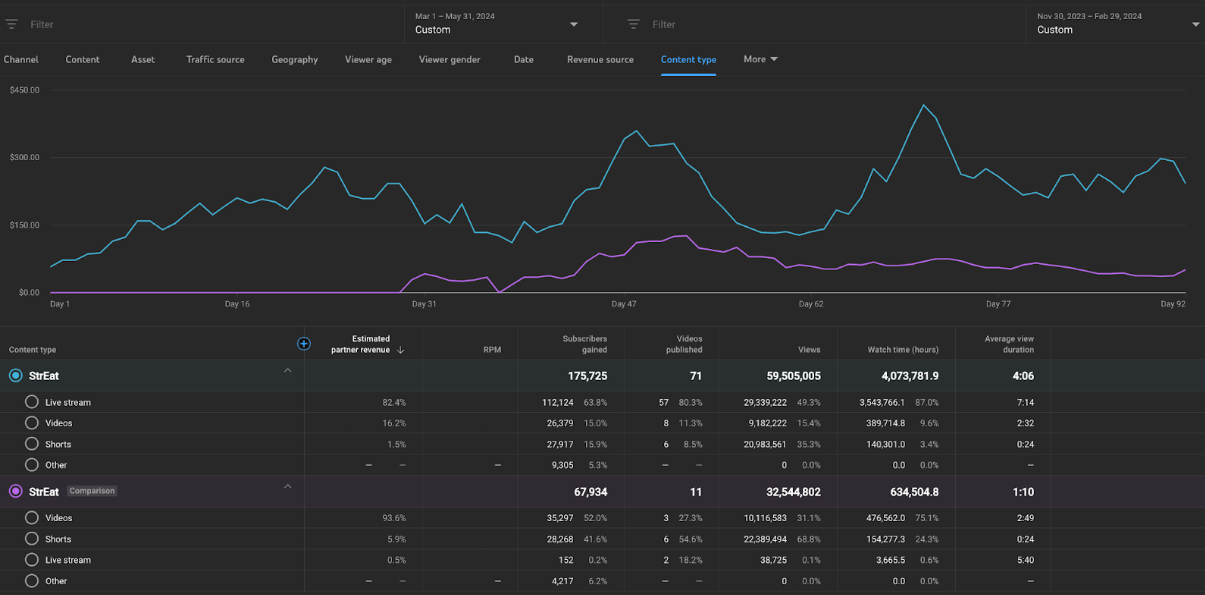Click the blue plus add metric icon
This screenshot has width=1205, height=595.
(x=304, y=344)
